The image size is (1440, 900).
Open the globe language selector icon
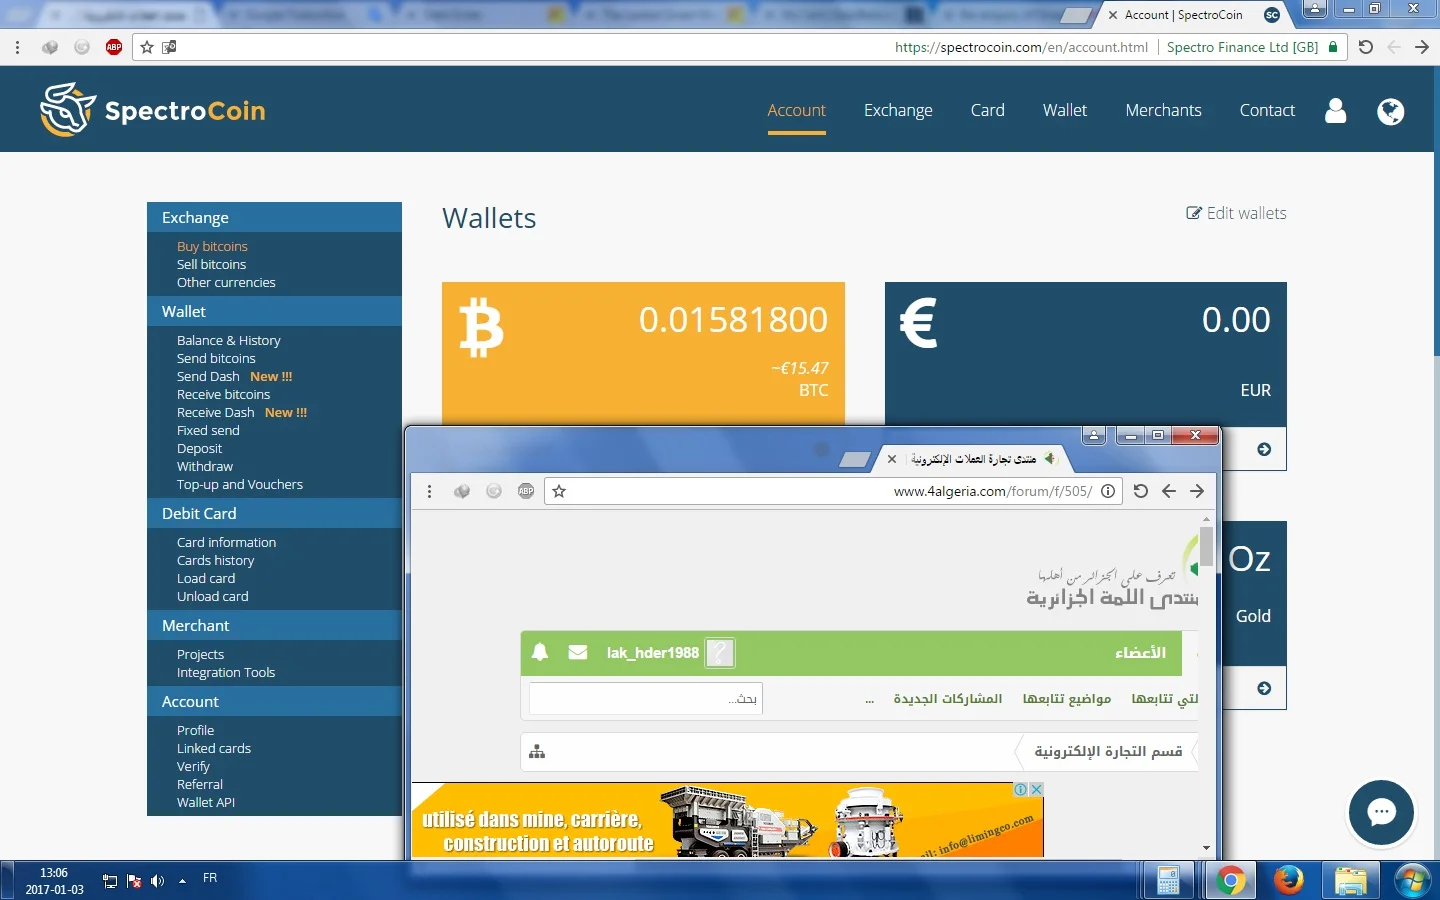pyautogui.click(x=1390, y=111)
